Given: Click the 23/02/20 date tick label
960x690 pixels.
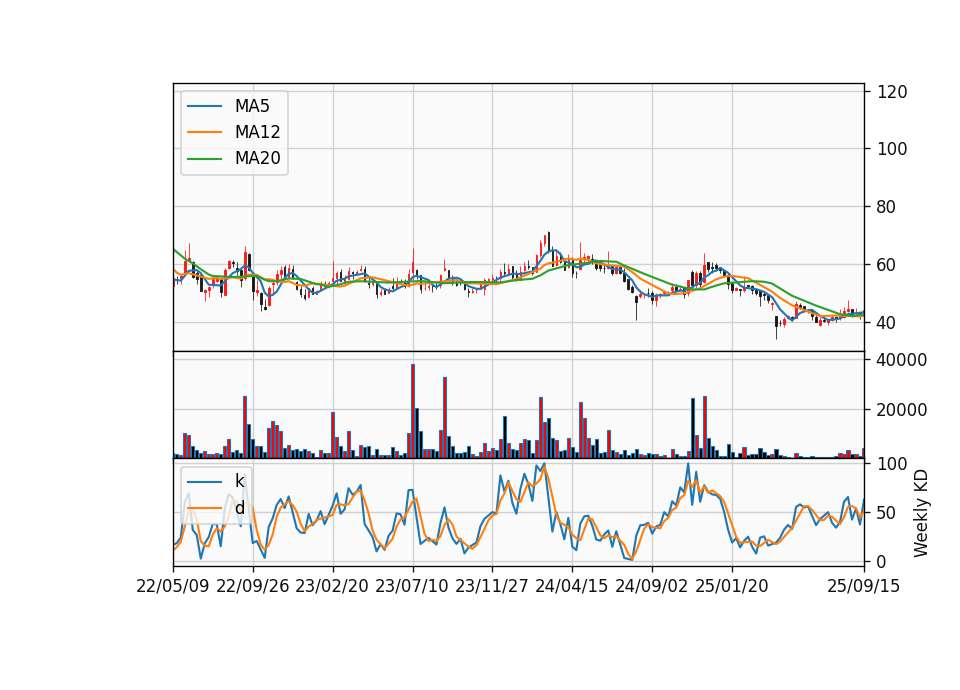Looking at the screenshot, I should point(332,586).
